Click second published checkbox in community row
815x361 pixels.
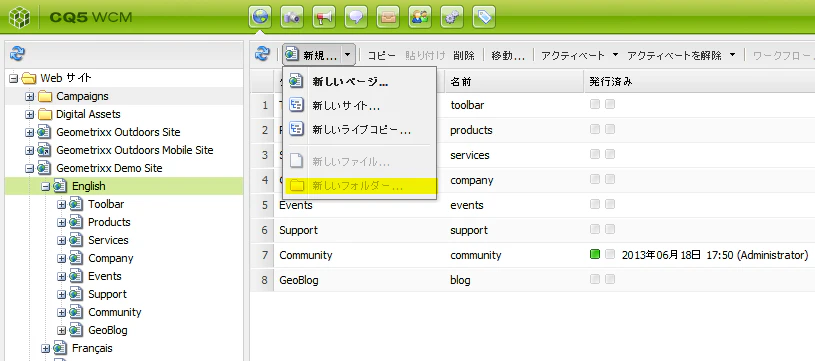pyautogui.click(x=610, y=254)
